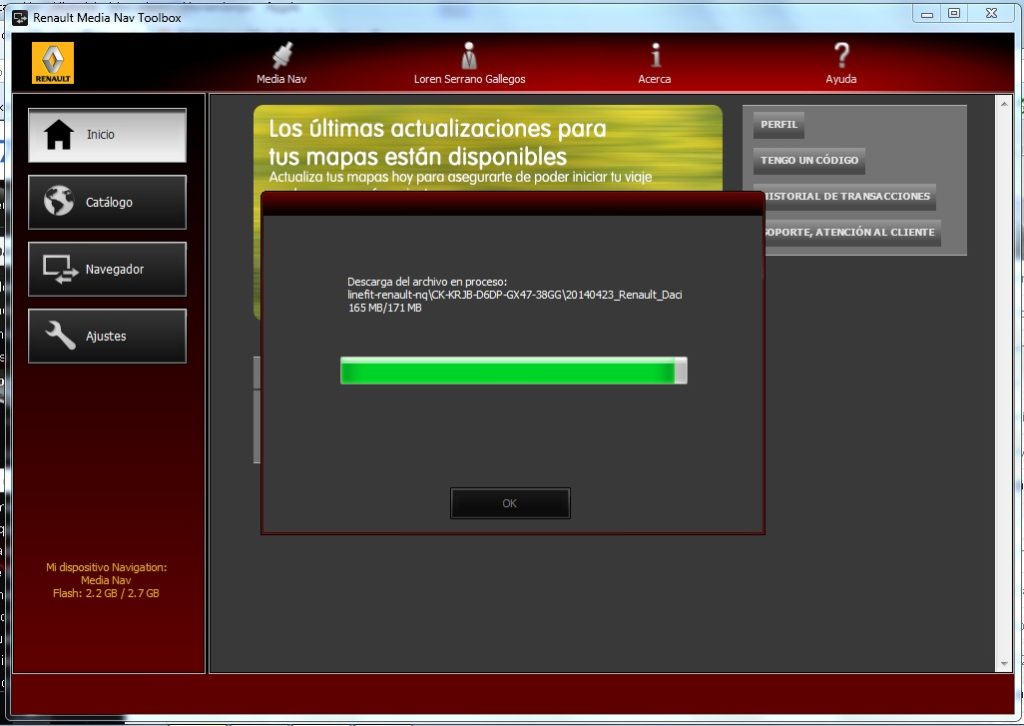Viewport: 1024px width, 726px height.
Task: Click the house icon for Inicio
Action: 59,135
